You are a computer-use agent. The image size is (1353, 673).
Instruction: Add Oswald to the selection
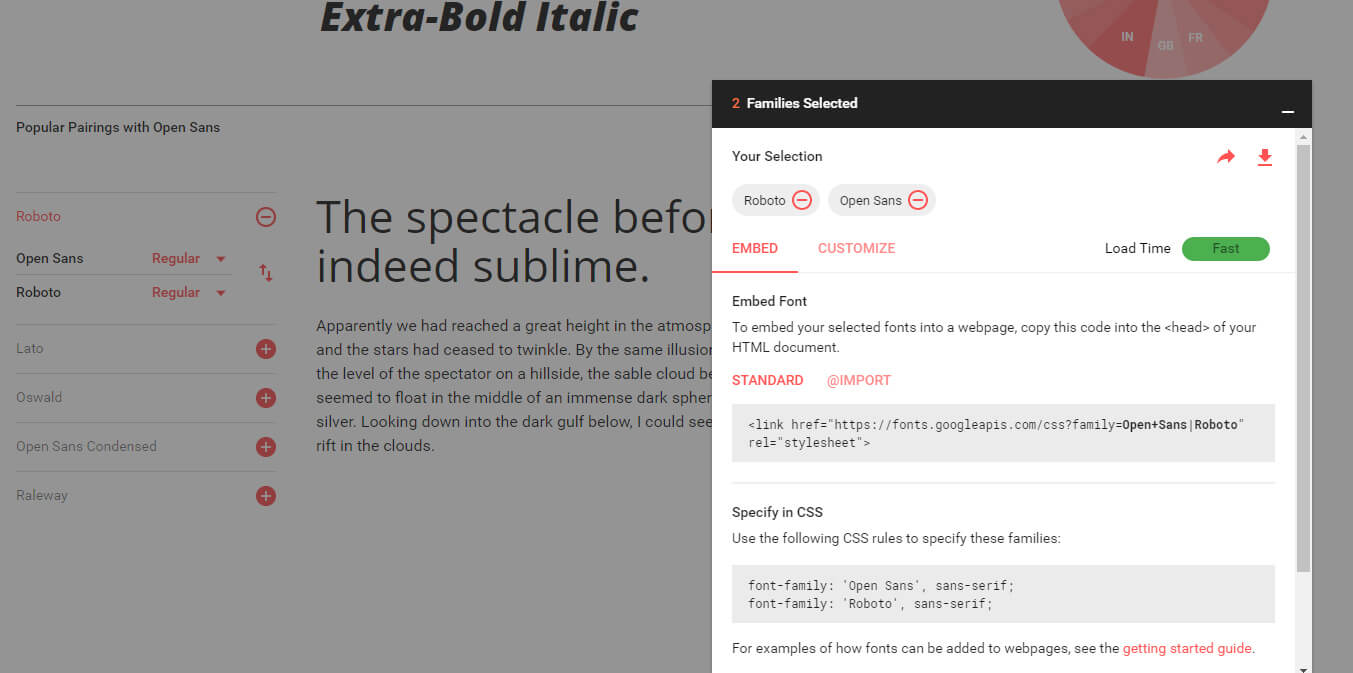(265, 398)
